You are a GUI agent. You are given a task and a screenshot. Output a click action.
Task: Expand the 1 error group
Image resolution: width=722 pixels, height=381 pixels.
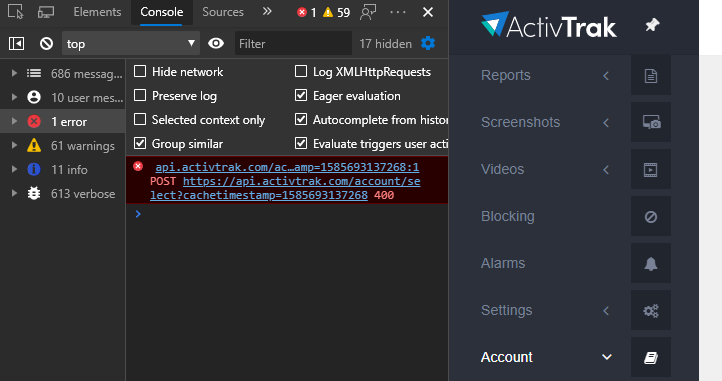(x=14, y=121)
